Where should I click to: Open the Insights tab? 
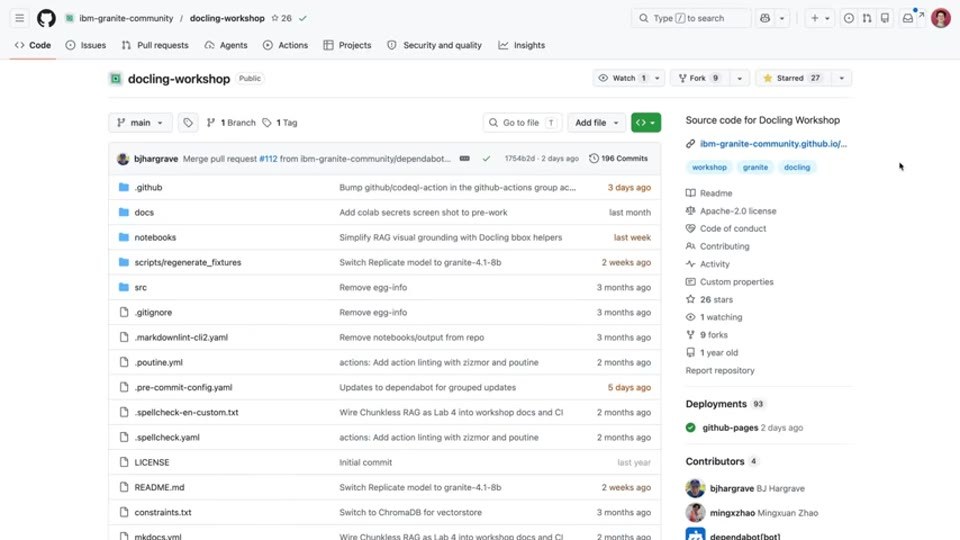point(522,45)
